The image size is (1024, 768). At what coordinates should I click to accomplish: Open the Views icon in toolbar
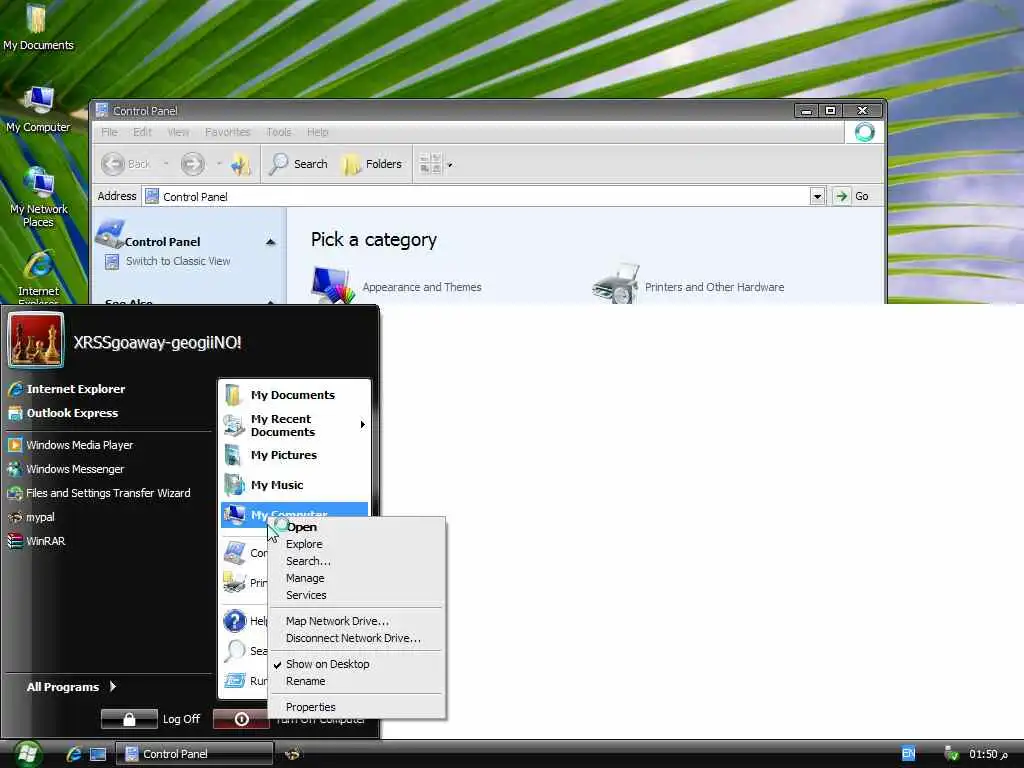point(430,164)
